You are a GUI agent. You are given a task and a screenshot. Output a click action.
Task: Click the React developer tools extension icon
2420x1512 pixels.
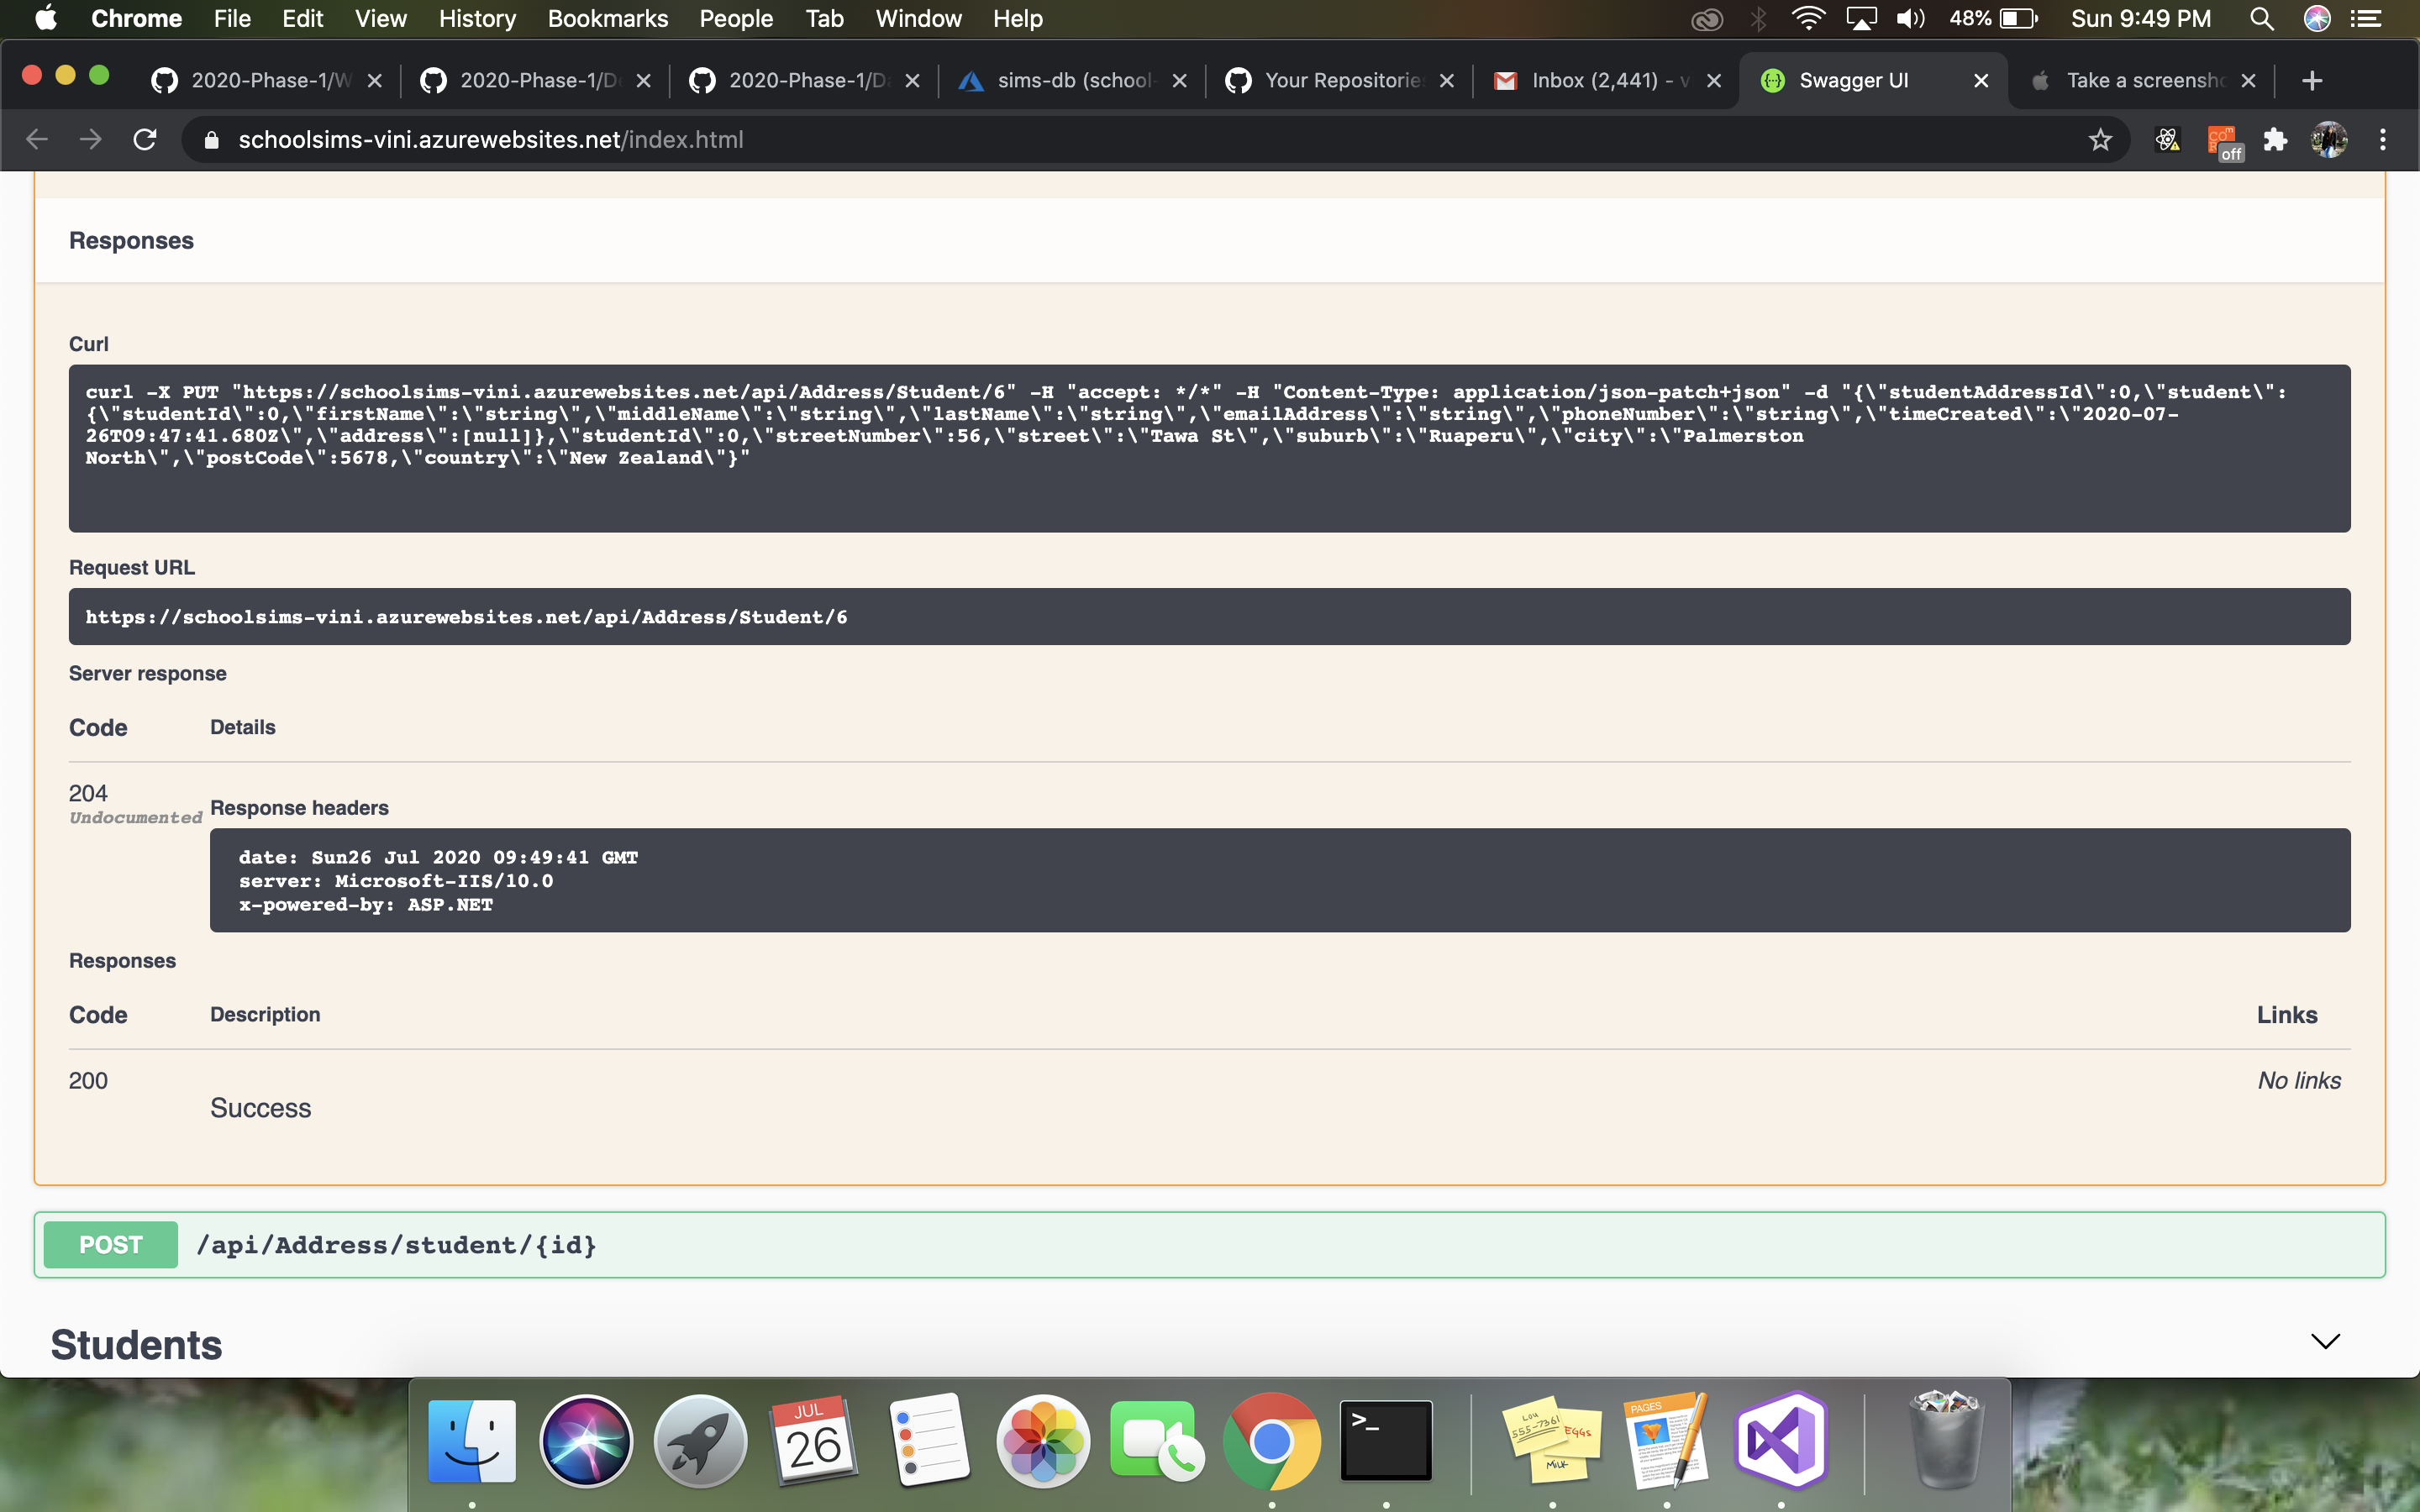[2167, 140]
